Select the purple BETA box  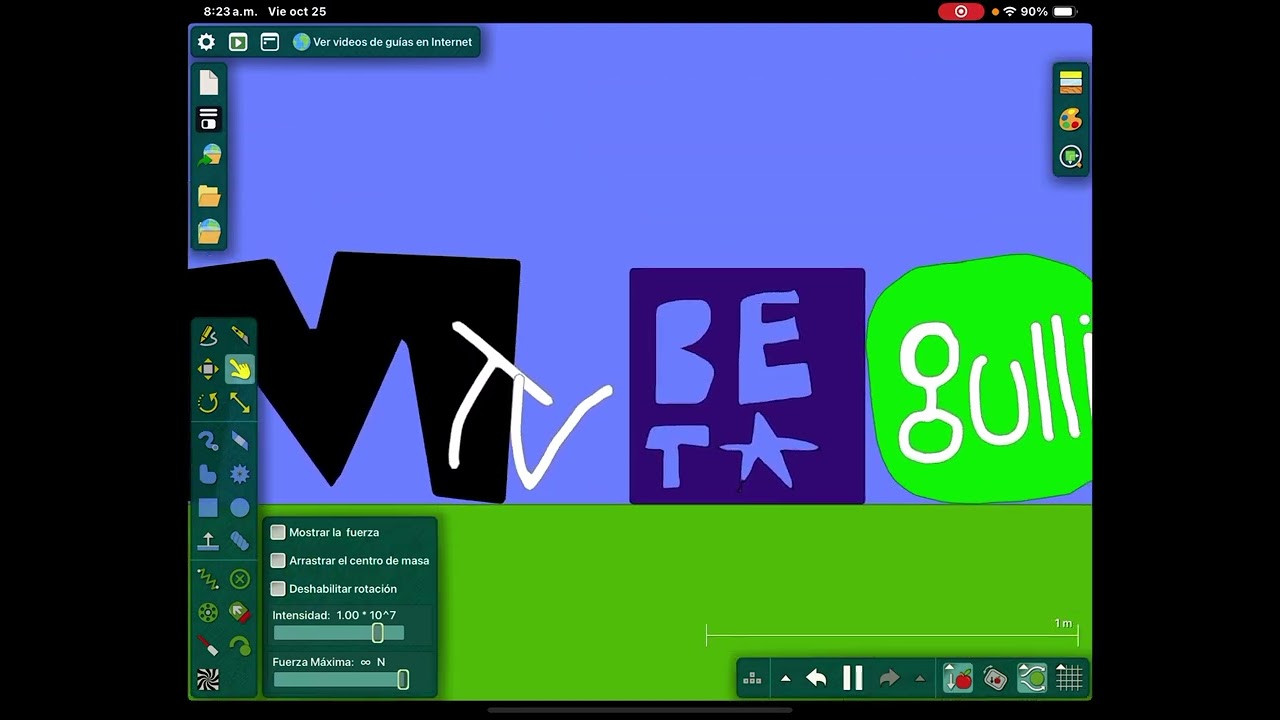[x=747, y=386]
